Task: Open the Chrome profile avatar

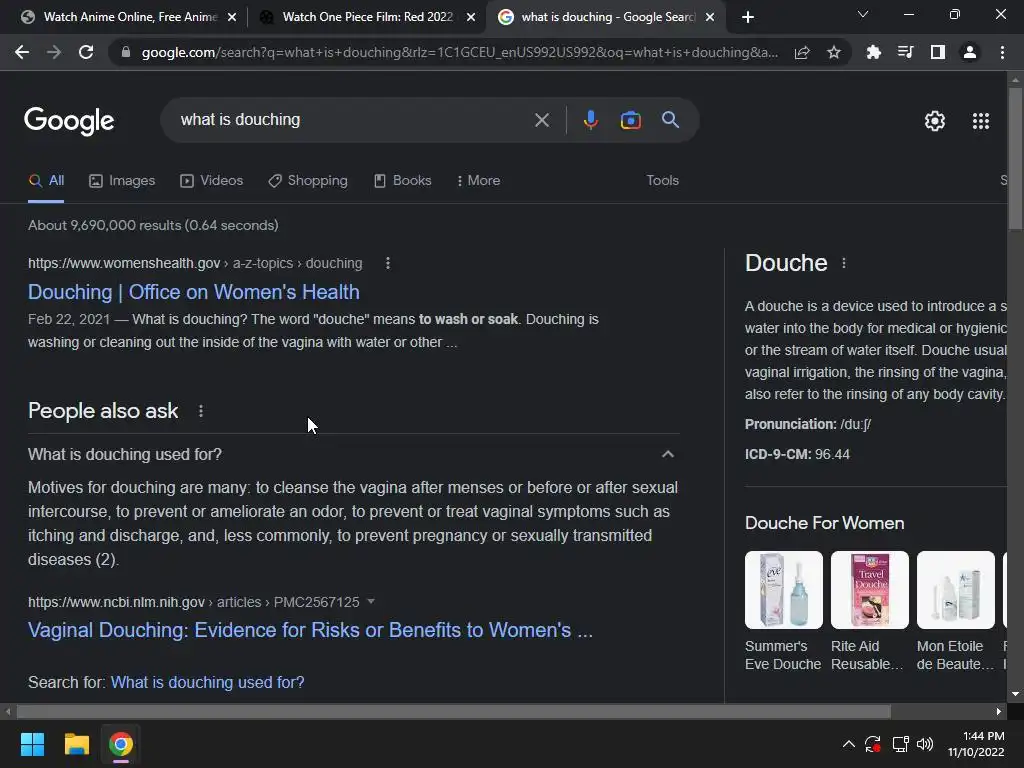Action: click(x=970, y=52)
